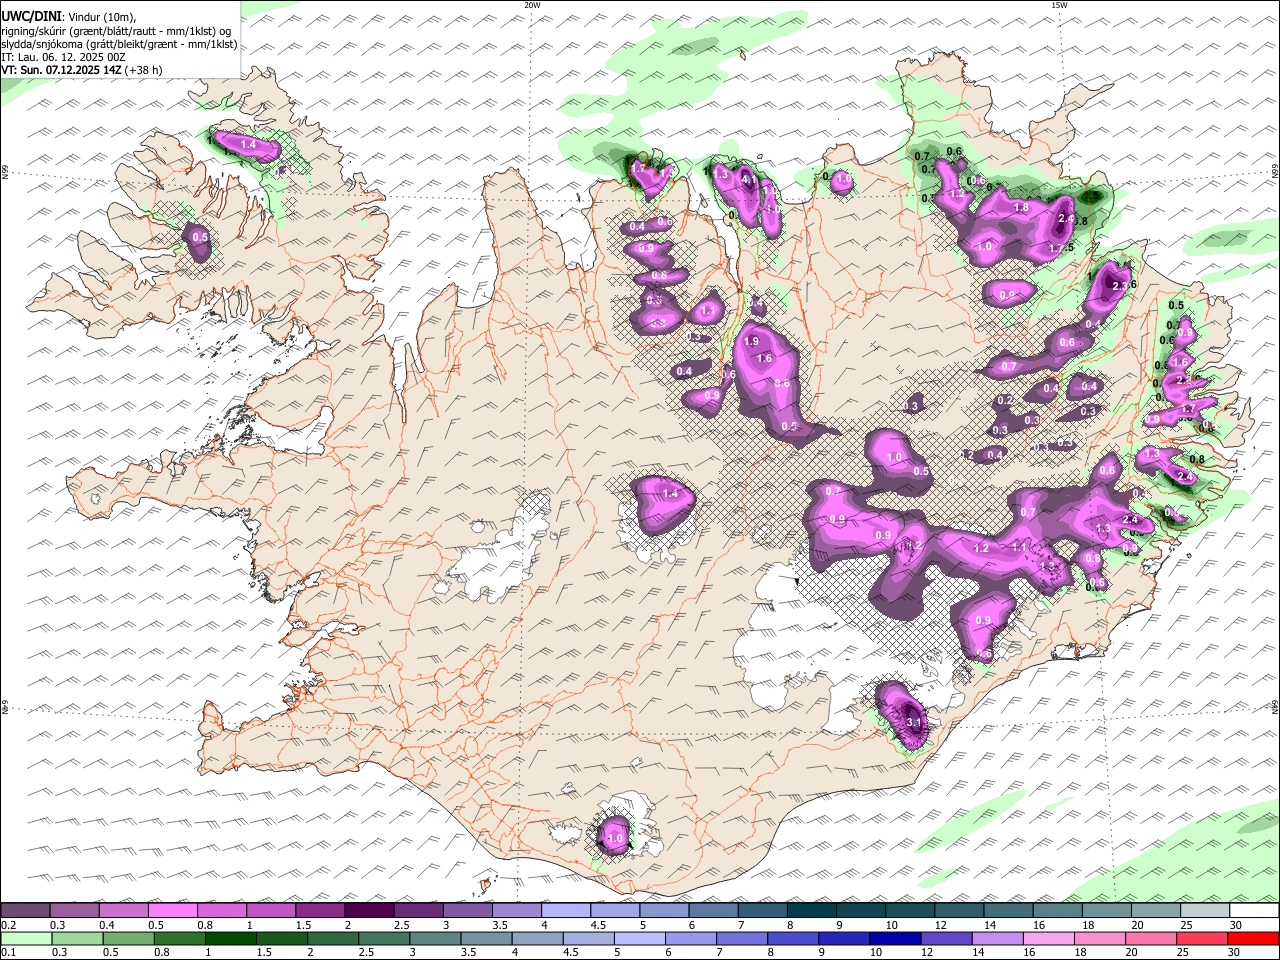Click the '12' label in the bottom rain scale
The width and height of the screenshot is (1280, 960).
(927, 952)
